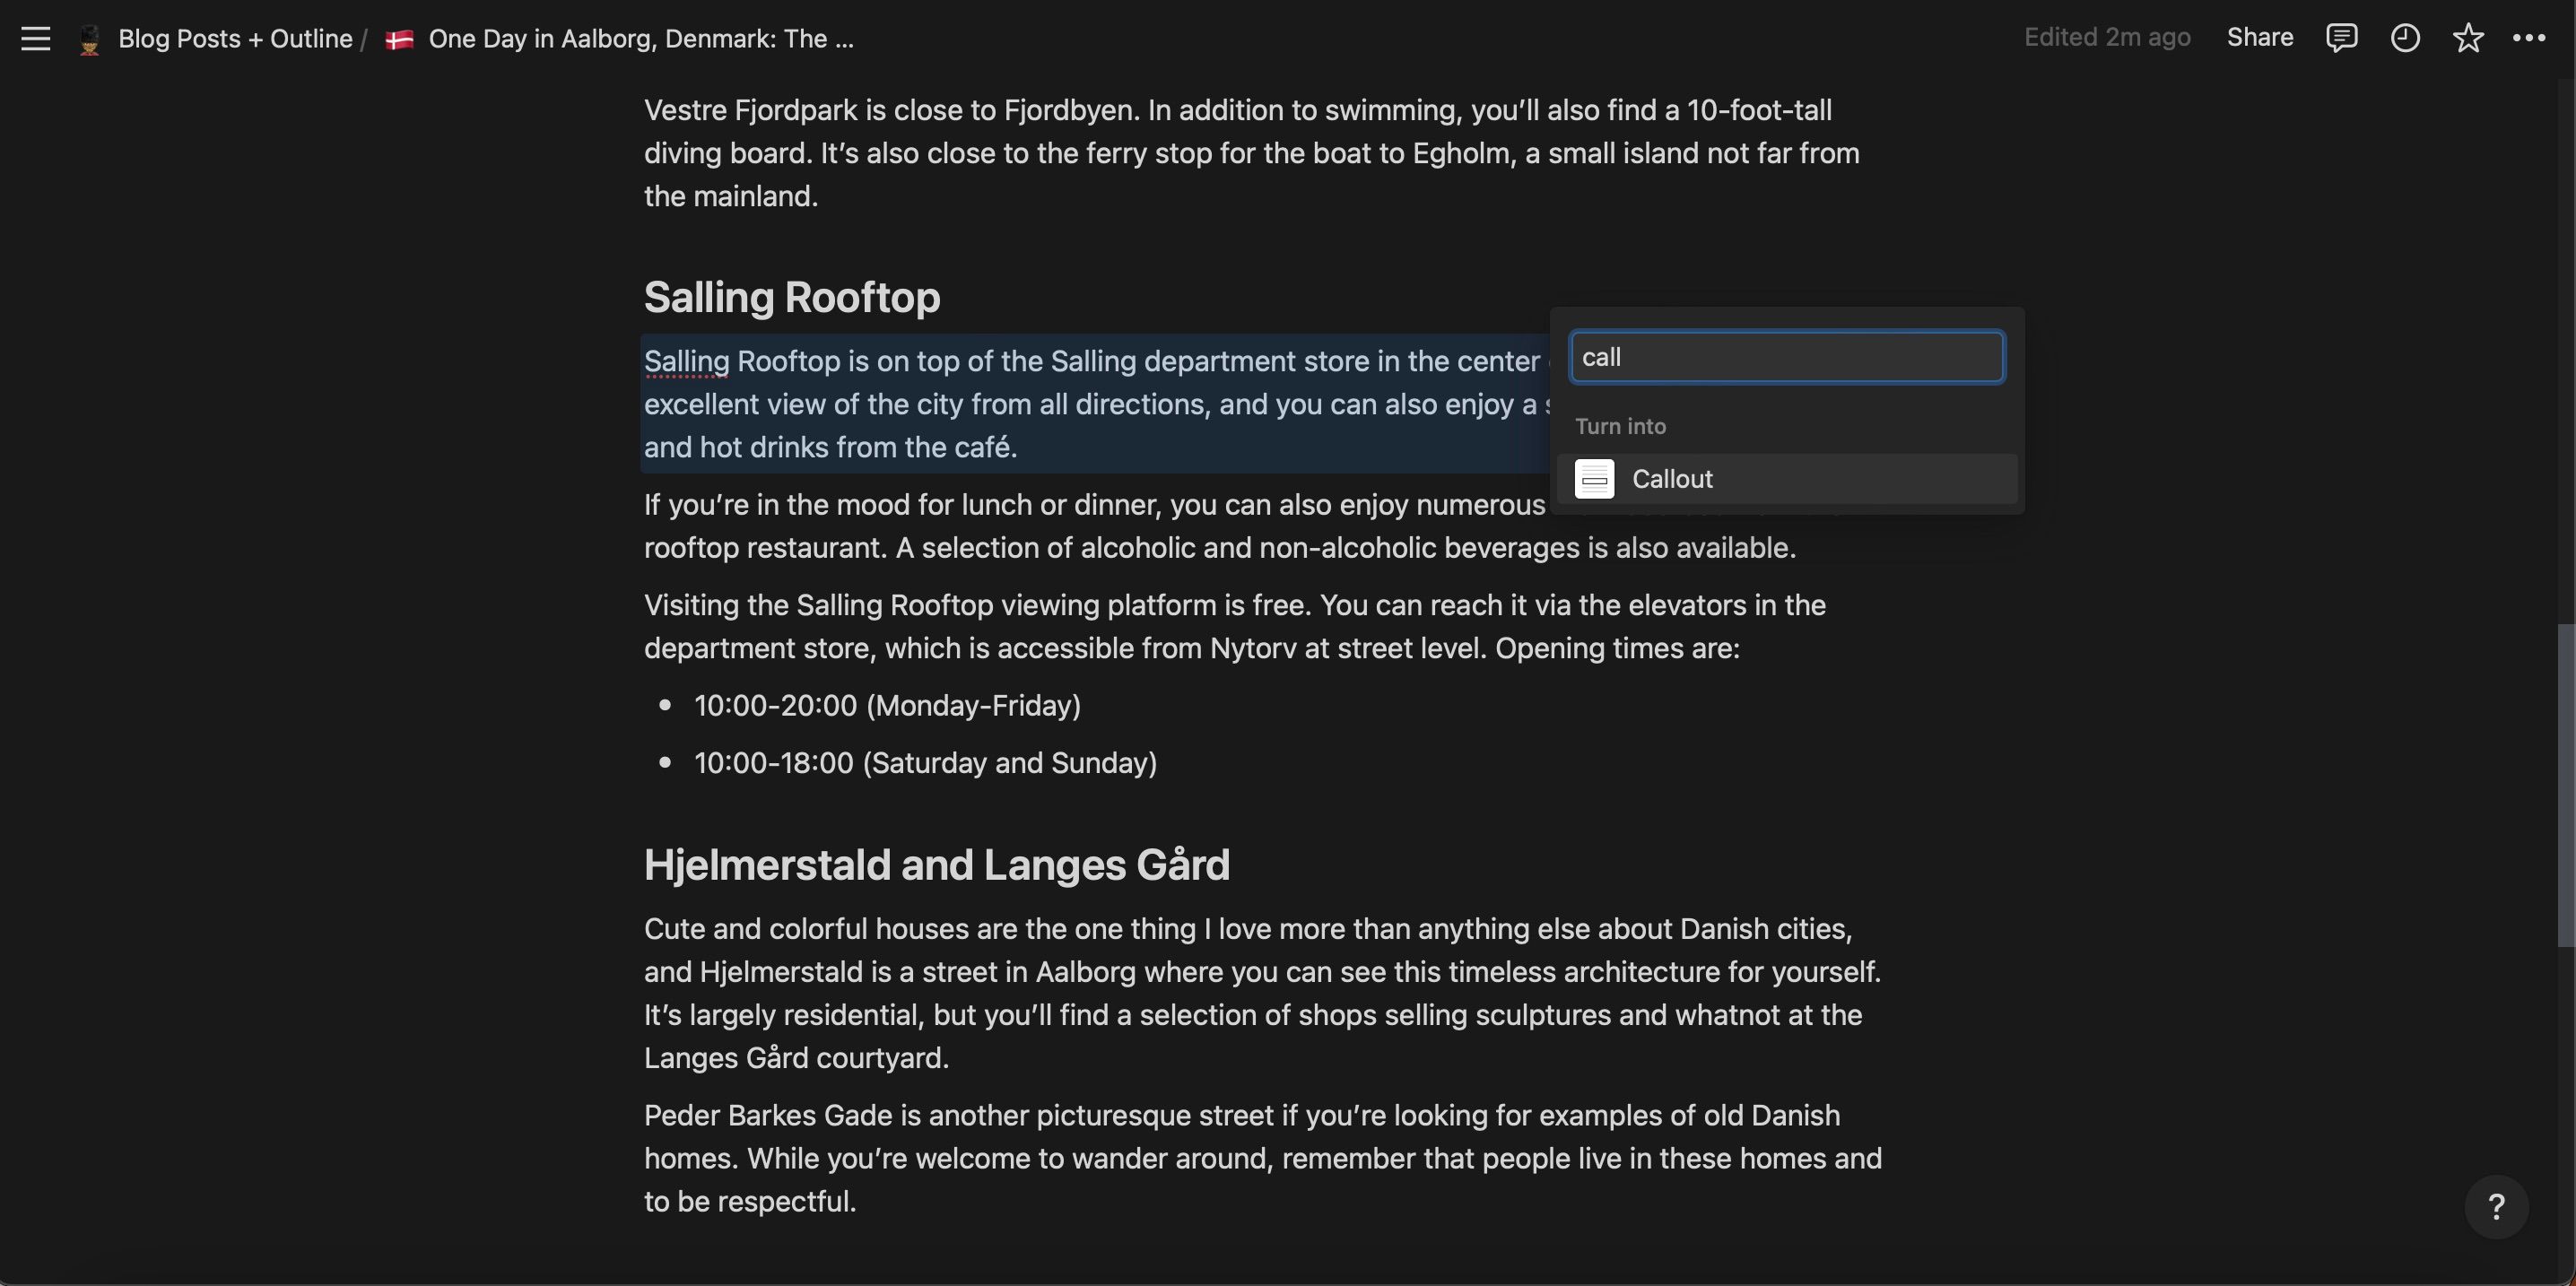Viewport: 2576px width, 1286px height.
Task: Click the 10:00-18:00 Saturday and Sunday bullet
Action: click(x=925, y=763)
